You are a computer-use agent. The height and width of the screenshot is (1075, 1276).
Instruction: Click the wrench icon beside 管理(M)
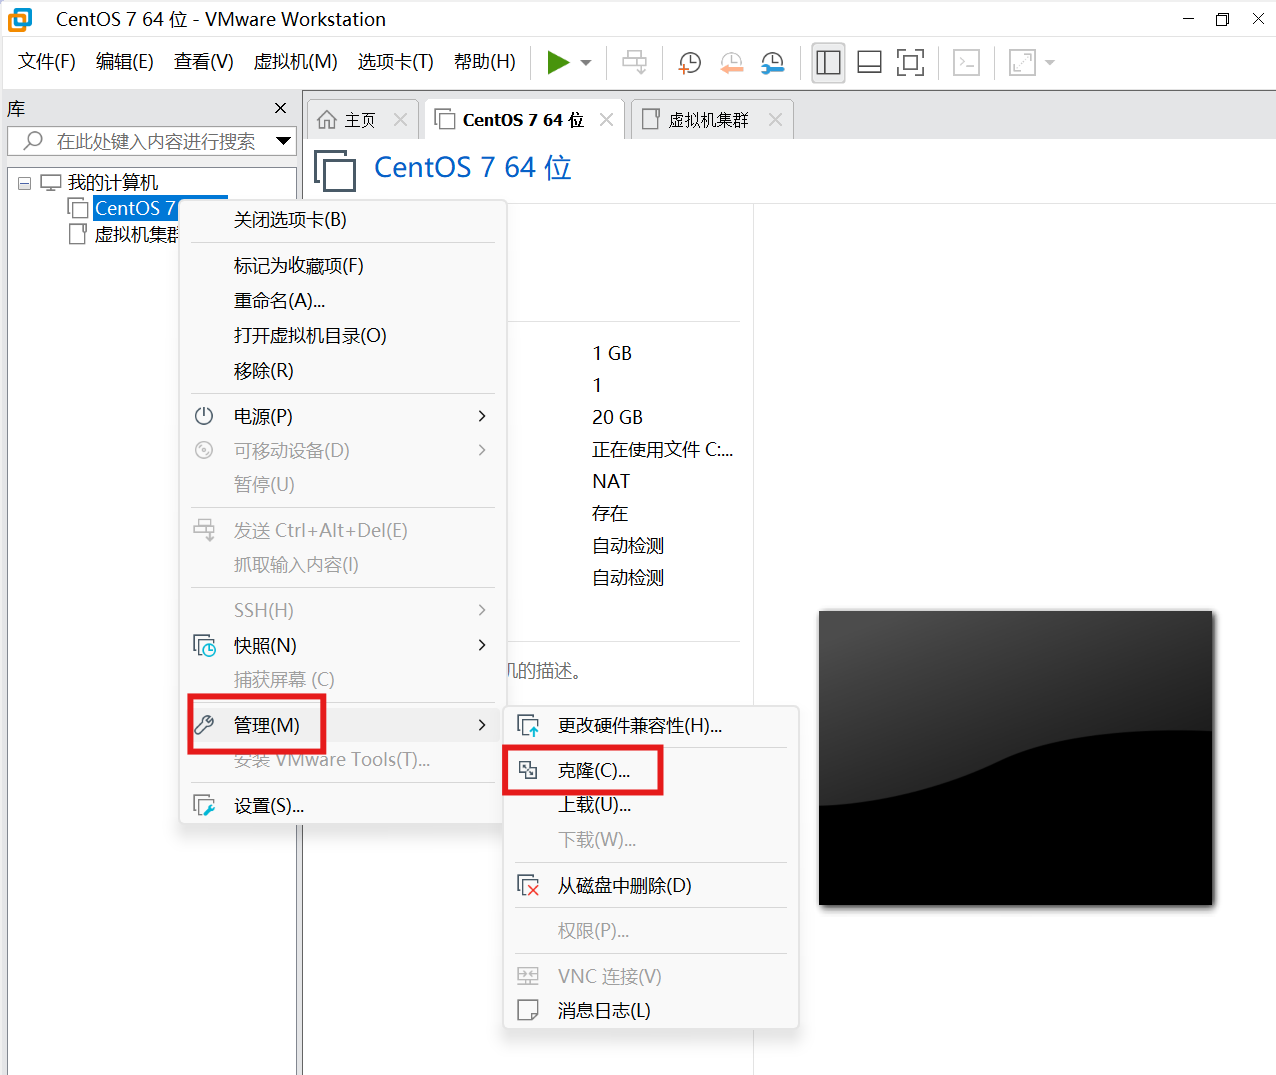[x=204, y=725]
